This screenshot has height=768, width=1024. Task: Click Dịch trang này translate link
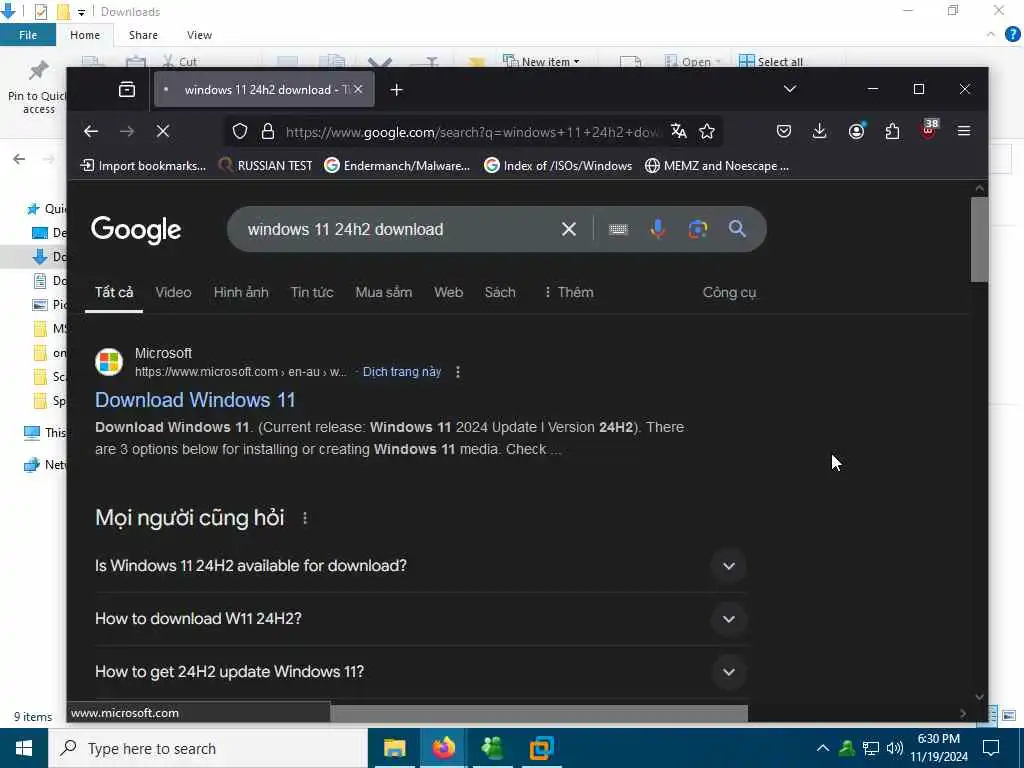pos(402,372)
